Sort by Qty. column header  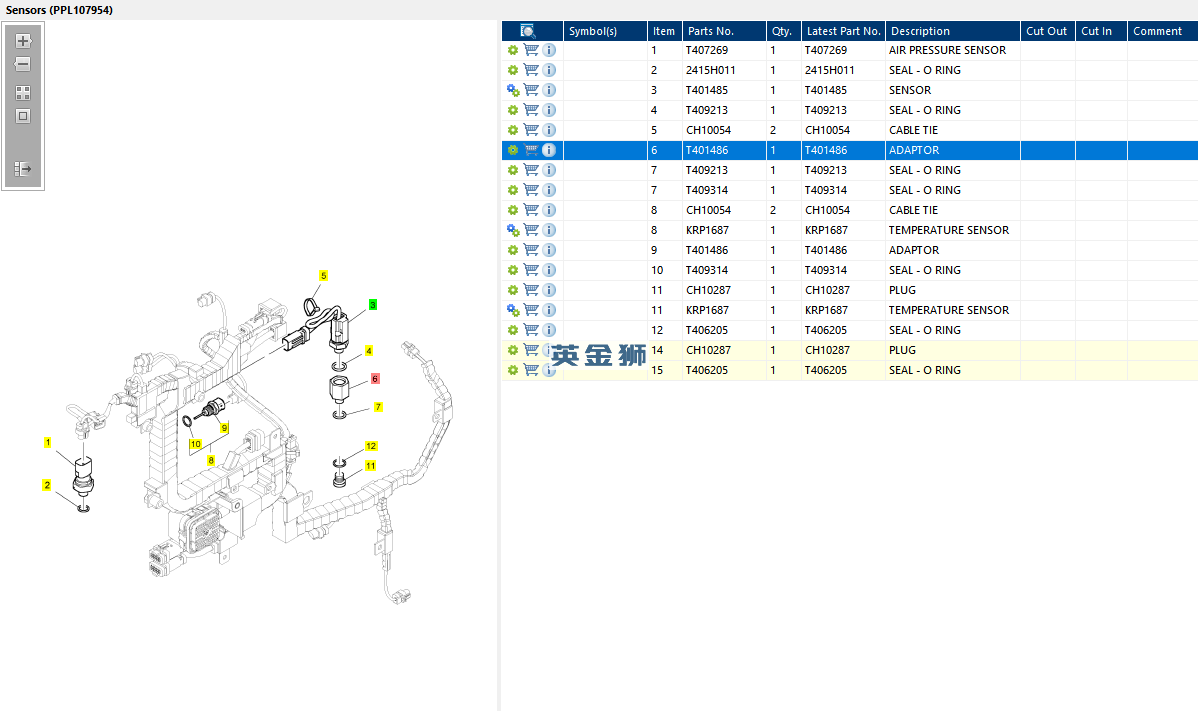(784, 31)
